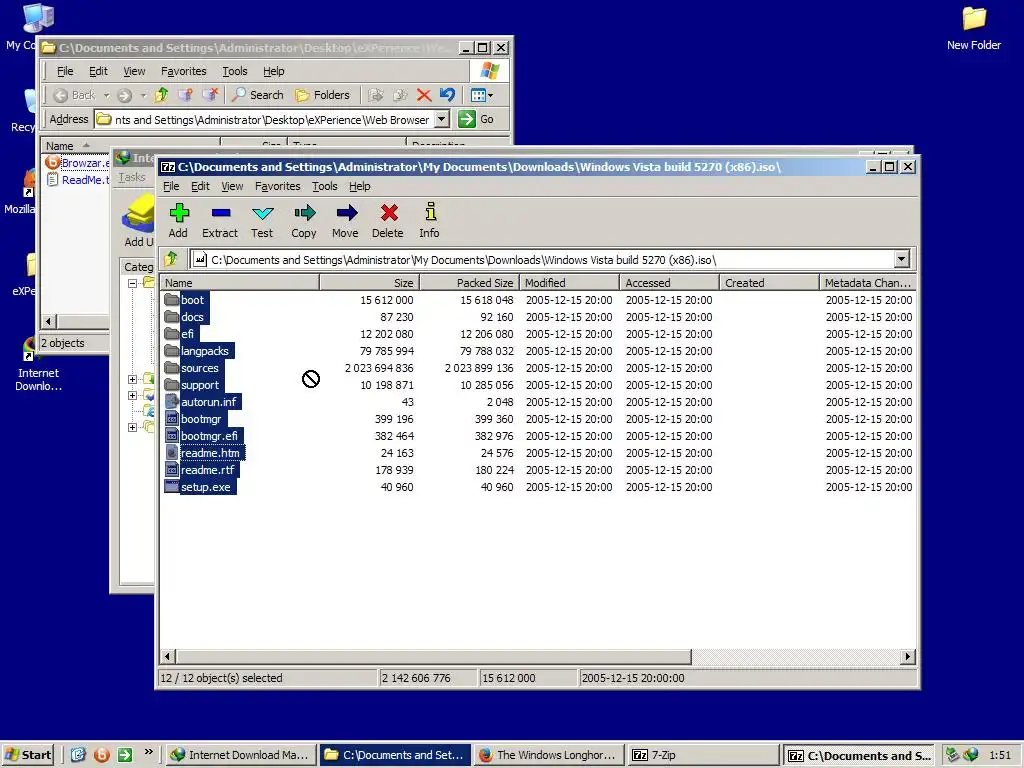Open New Folder on the desktop
This screenshot has height=768, width=1024.
974,28
